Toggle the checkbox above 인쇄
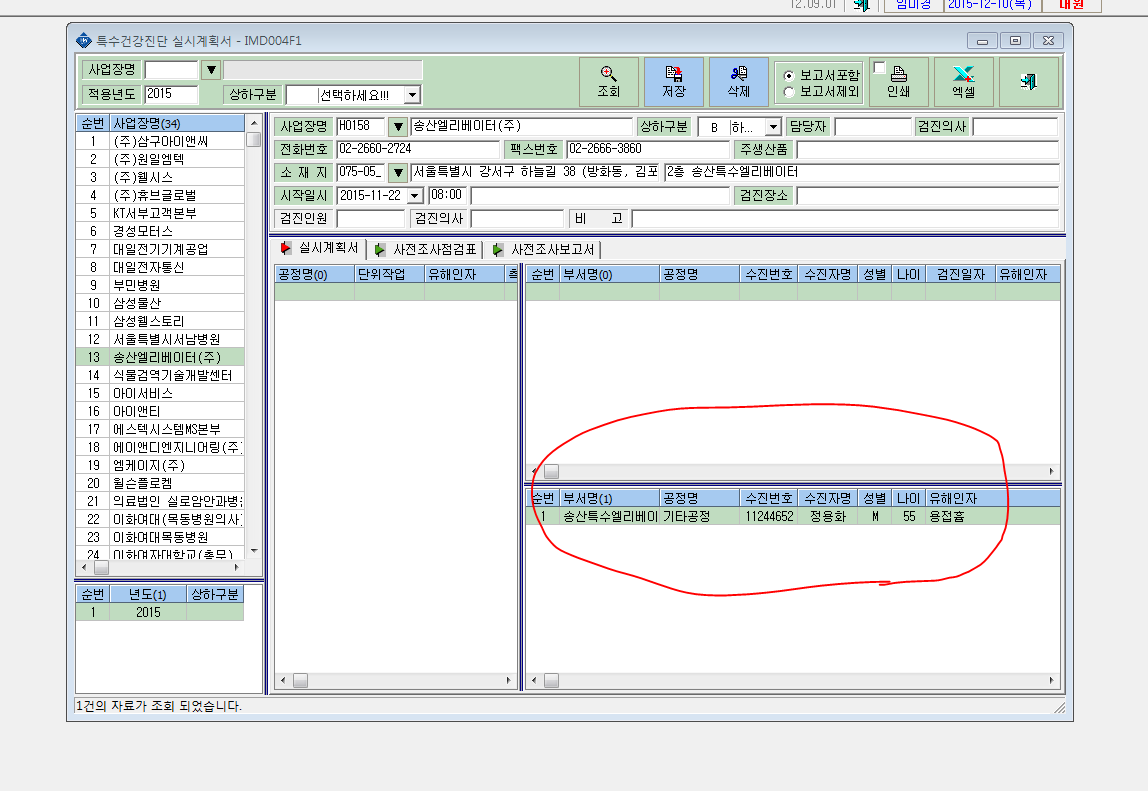The image size is (1148, 791). [x=880, y=68]
